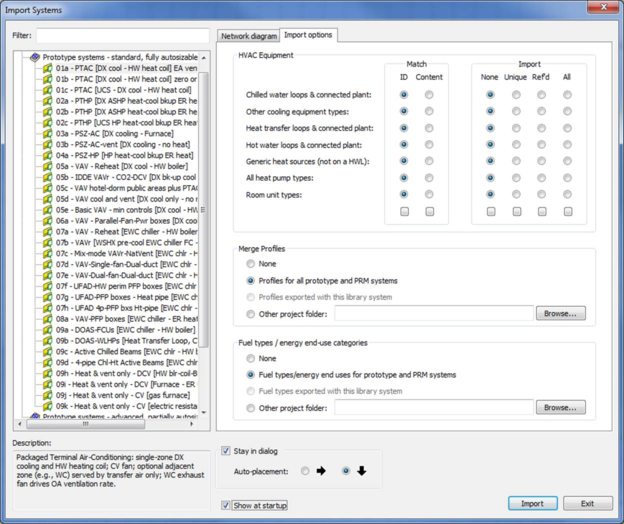Click the 07f UFAD-HW perim system icon
Screen dimensions: 624x524
pyautogui.click(x=47, y=286)
